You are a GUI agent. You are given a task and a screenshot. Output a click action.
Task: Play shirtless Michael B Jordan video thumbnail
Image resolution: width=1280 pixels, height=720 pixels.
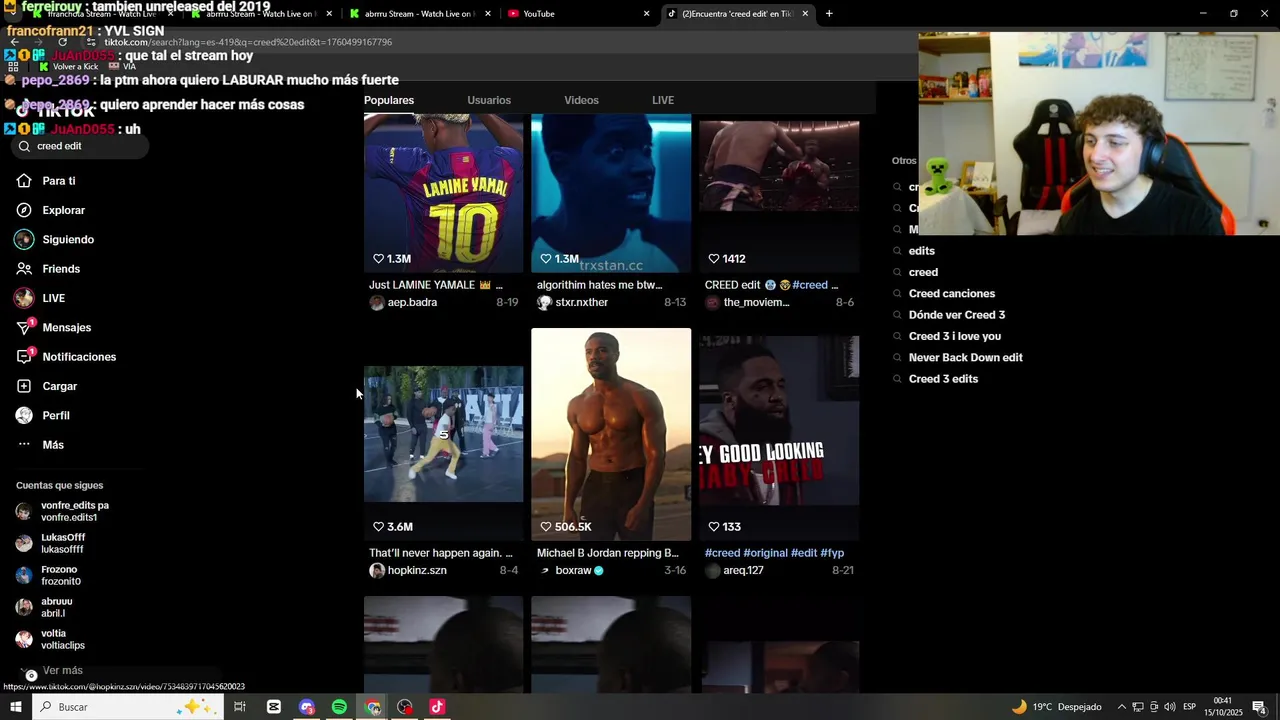point(611,434)
